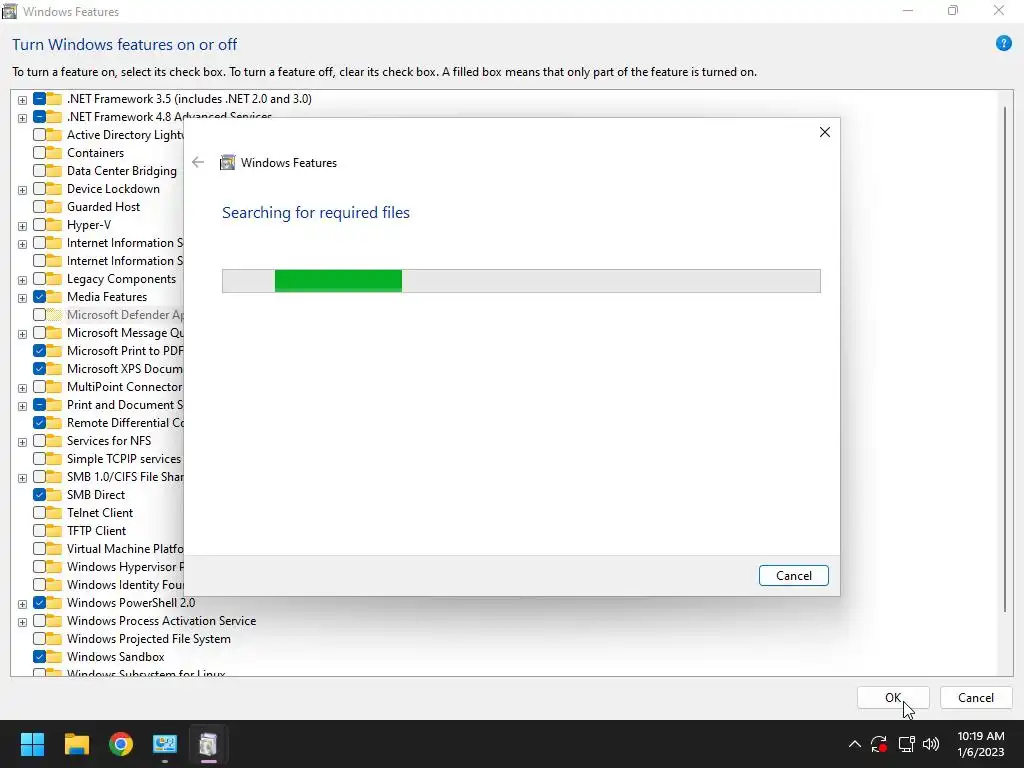Select the Windows Identity Foundation row
1024x768 pixels.
click(125, 584)
